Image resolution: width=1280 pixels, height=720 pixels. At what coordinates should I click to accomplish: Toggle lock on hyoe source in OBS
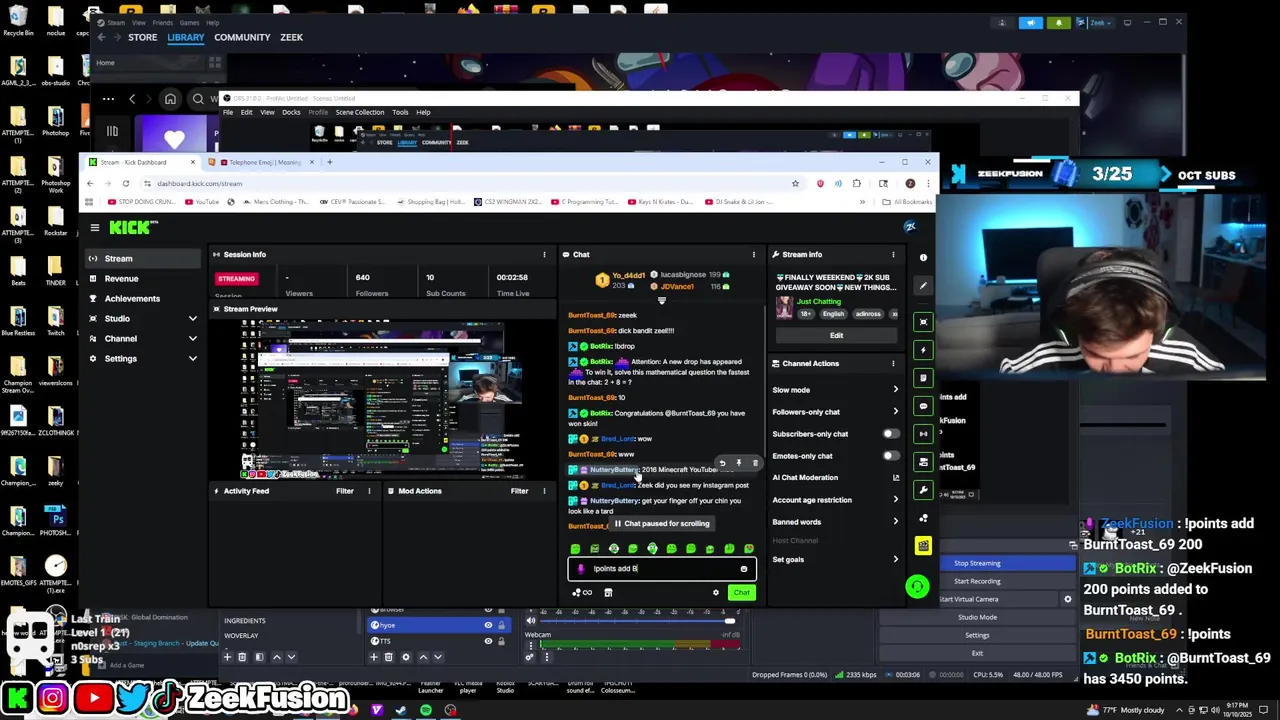pyautogui.click(x=502, y=625)
